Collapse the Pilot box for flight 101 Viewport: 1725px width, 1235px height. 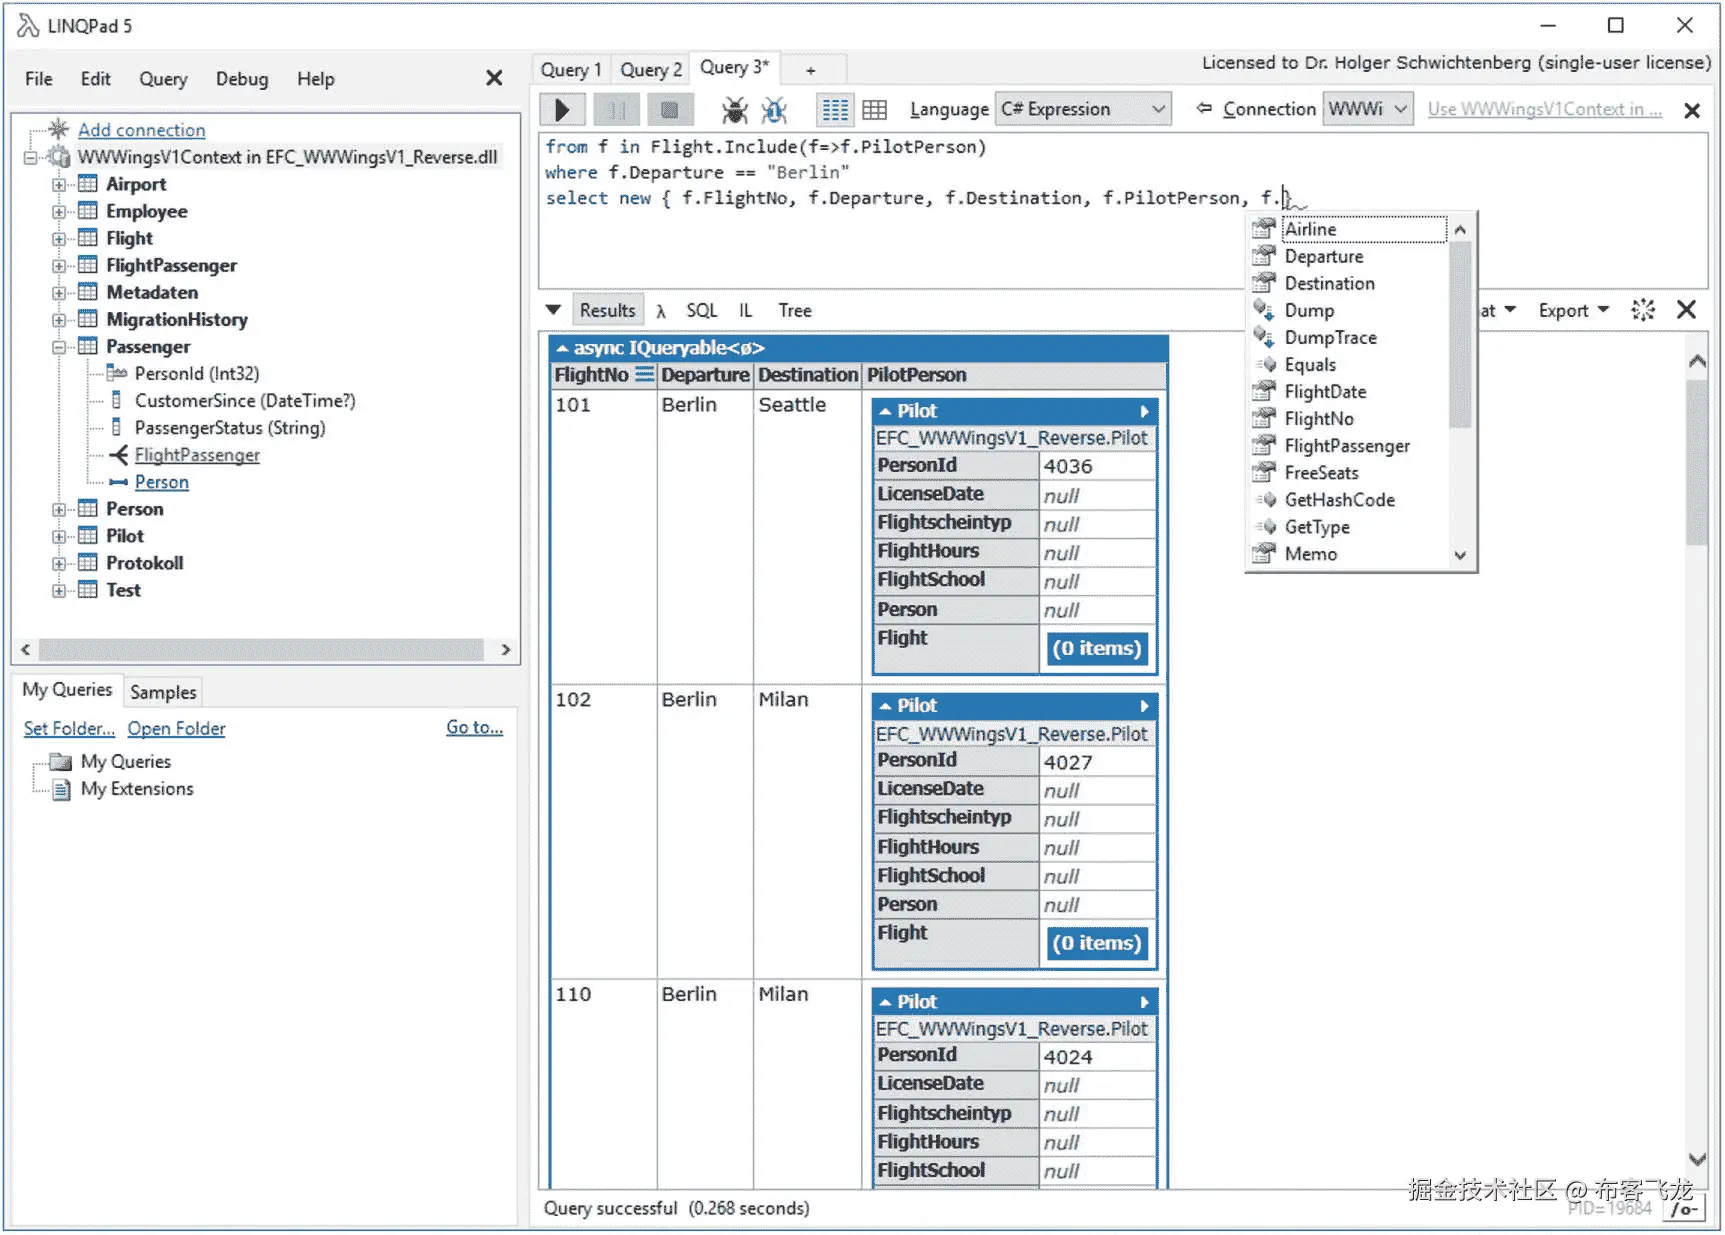(885, 411)
